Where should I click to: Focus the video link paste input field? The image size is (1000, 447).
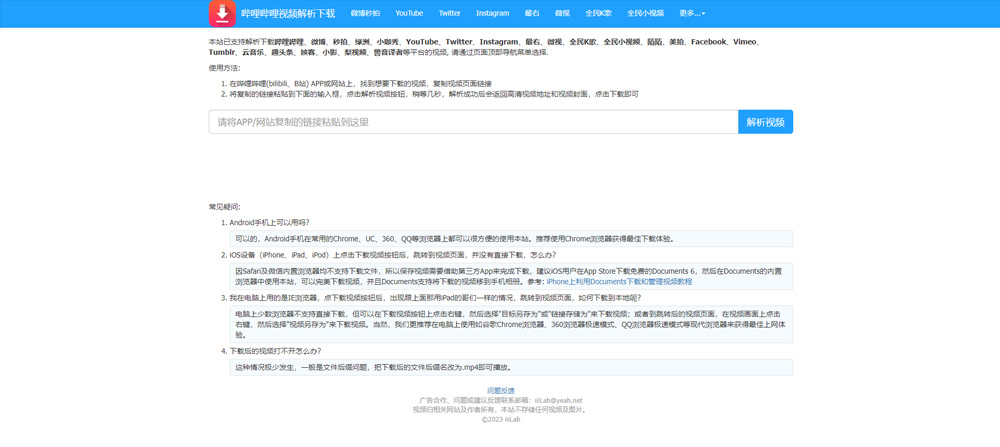[x=473, y=122]
